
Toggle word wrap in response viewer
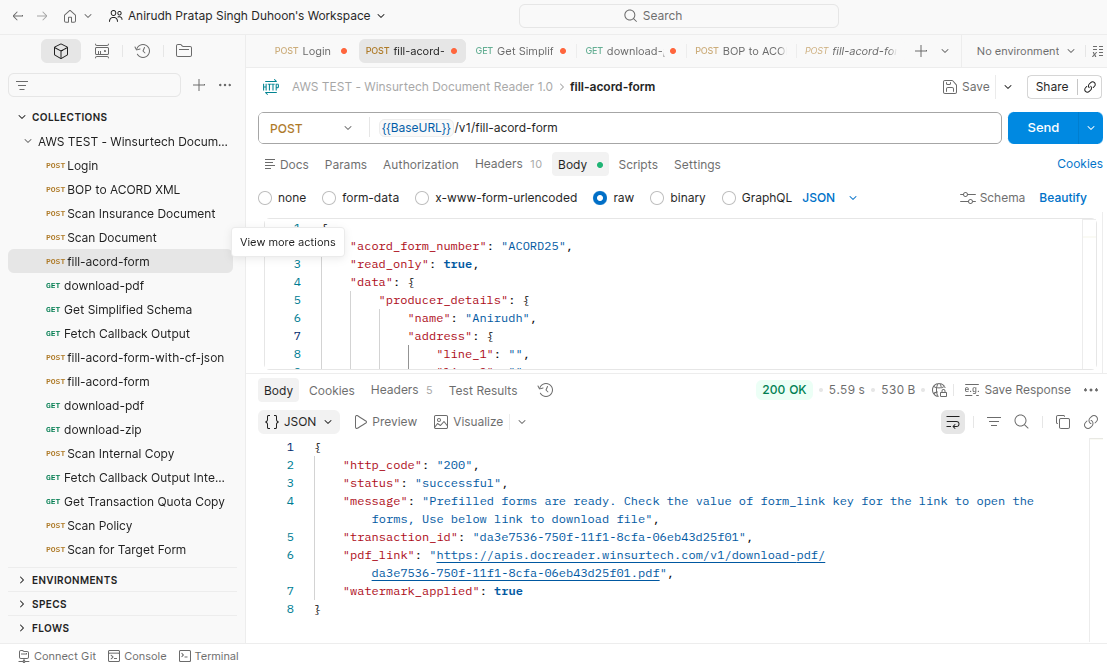coord(952,422)
